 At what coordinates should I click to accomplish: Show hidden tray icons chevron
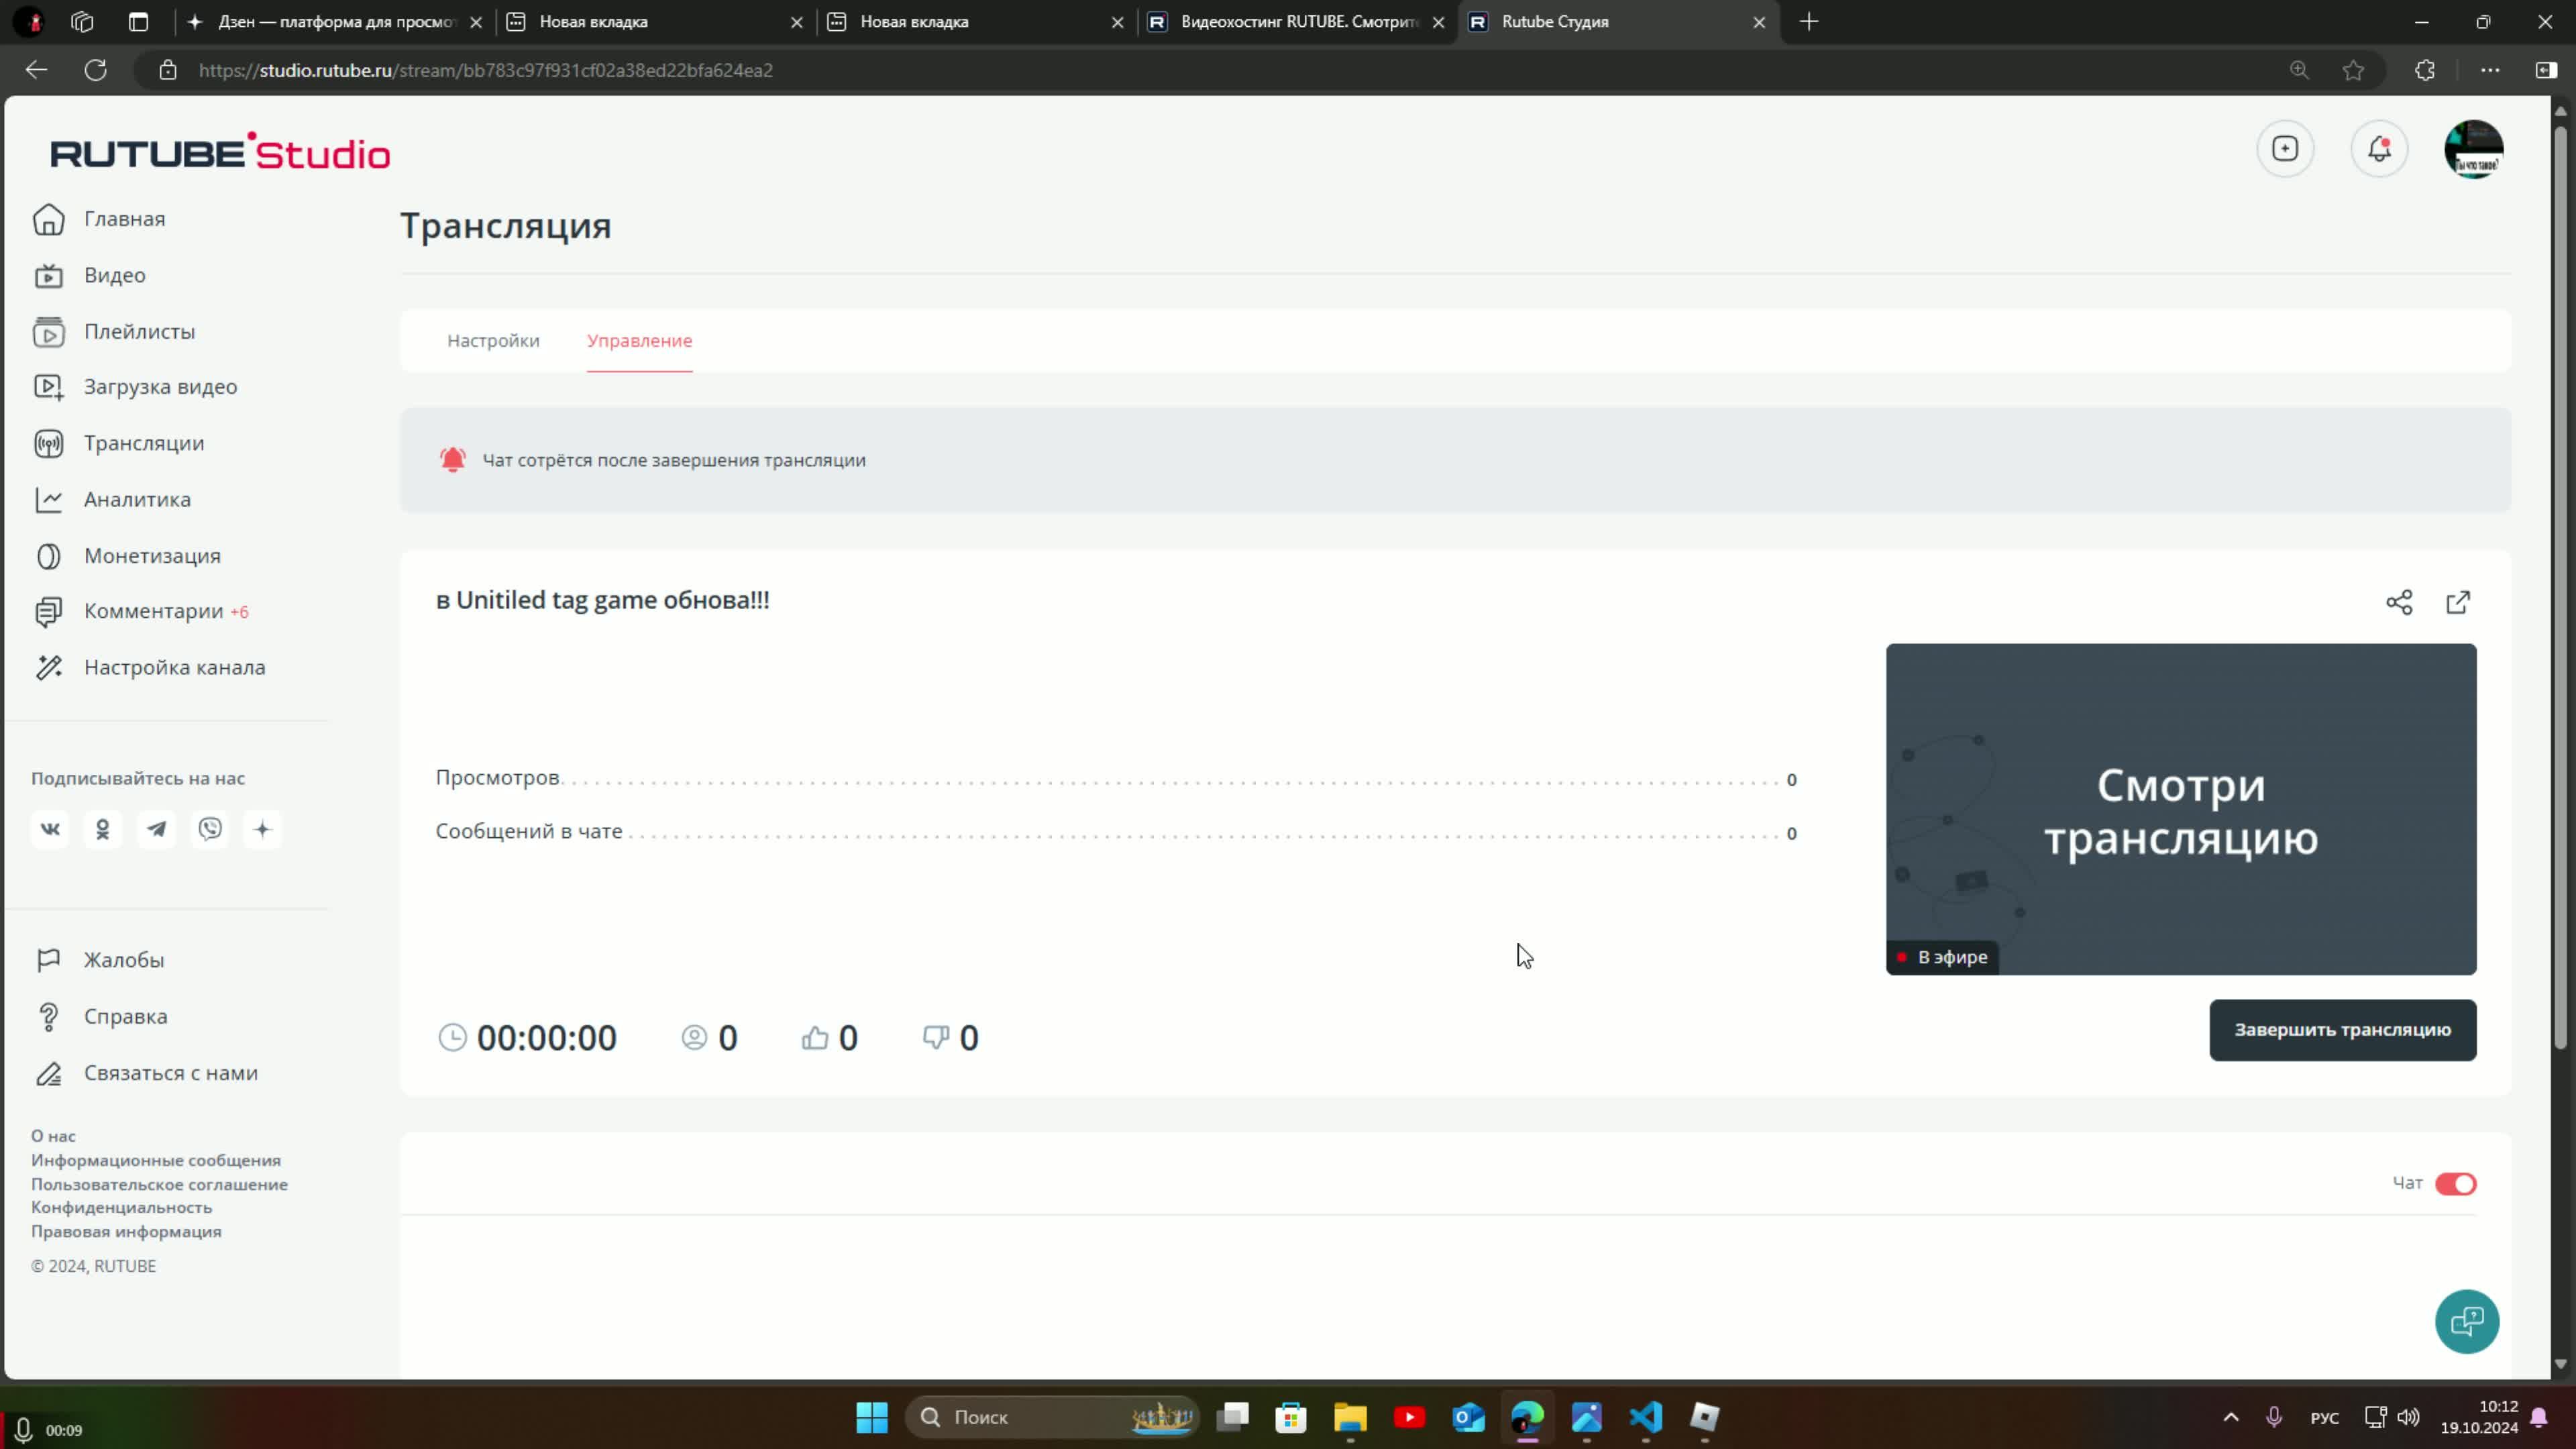pyautogui.click(x=2231, y=1417)
